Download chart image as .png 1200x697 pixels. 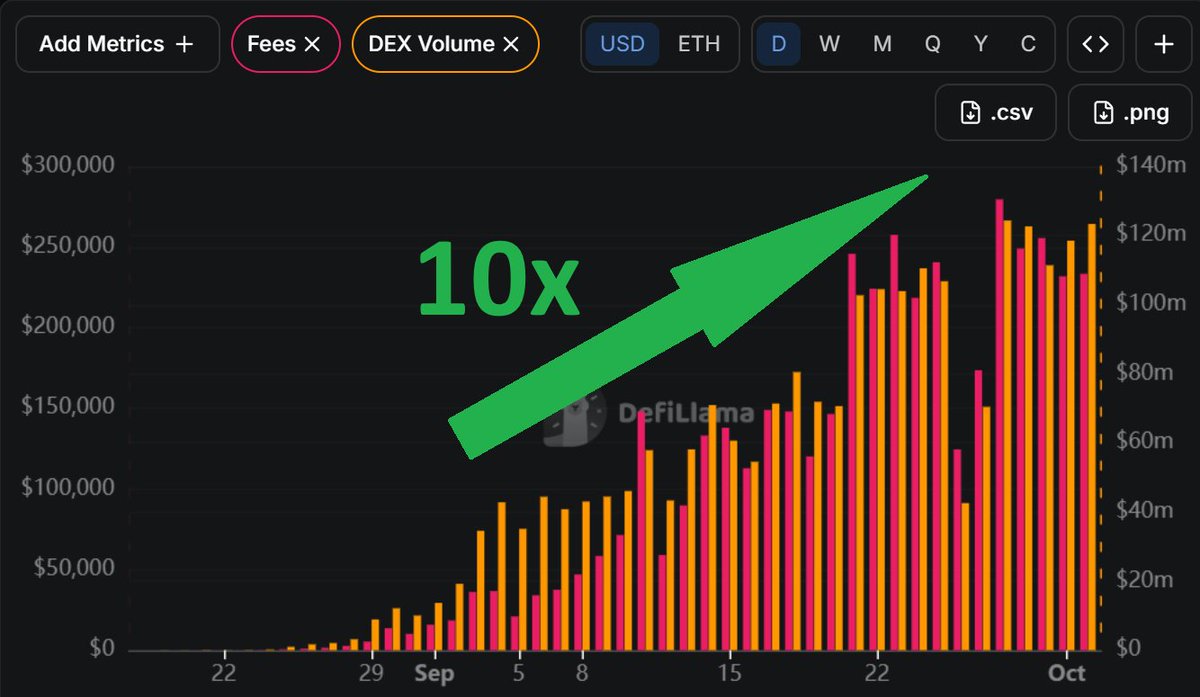1130,112
